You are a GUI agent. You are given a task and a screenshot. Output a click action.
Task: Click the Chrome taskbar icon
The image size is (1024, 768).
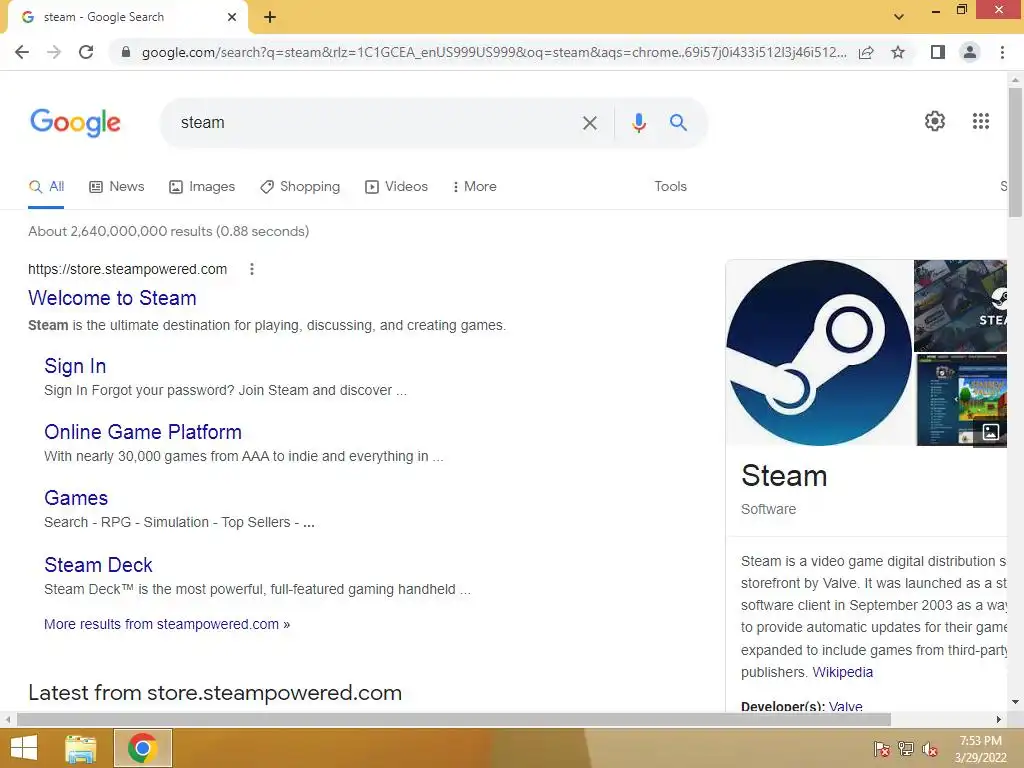tap(142, 748)
